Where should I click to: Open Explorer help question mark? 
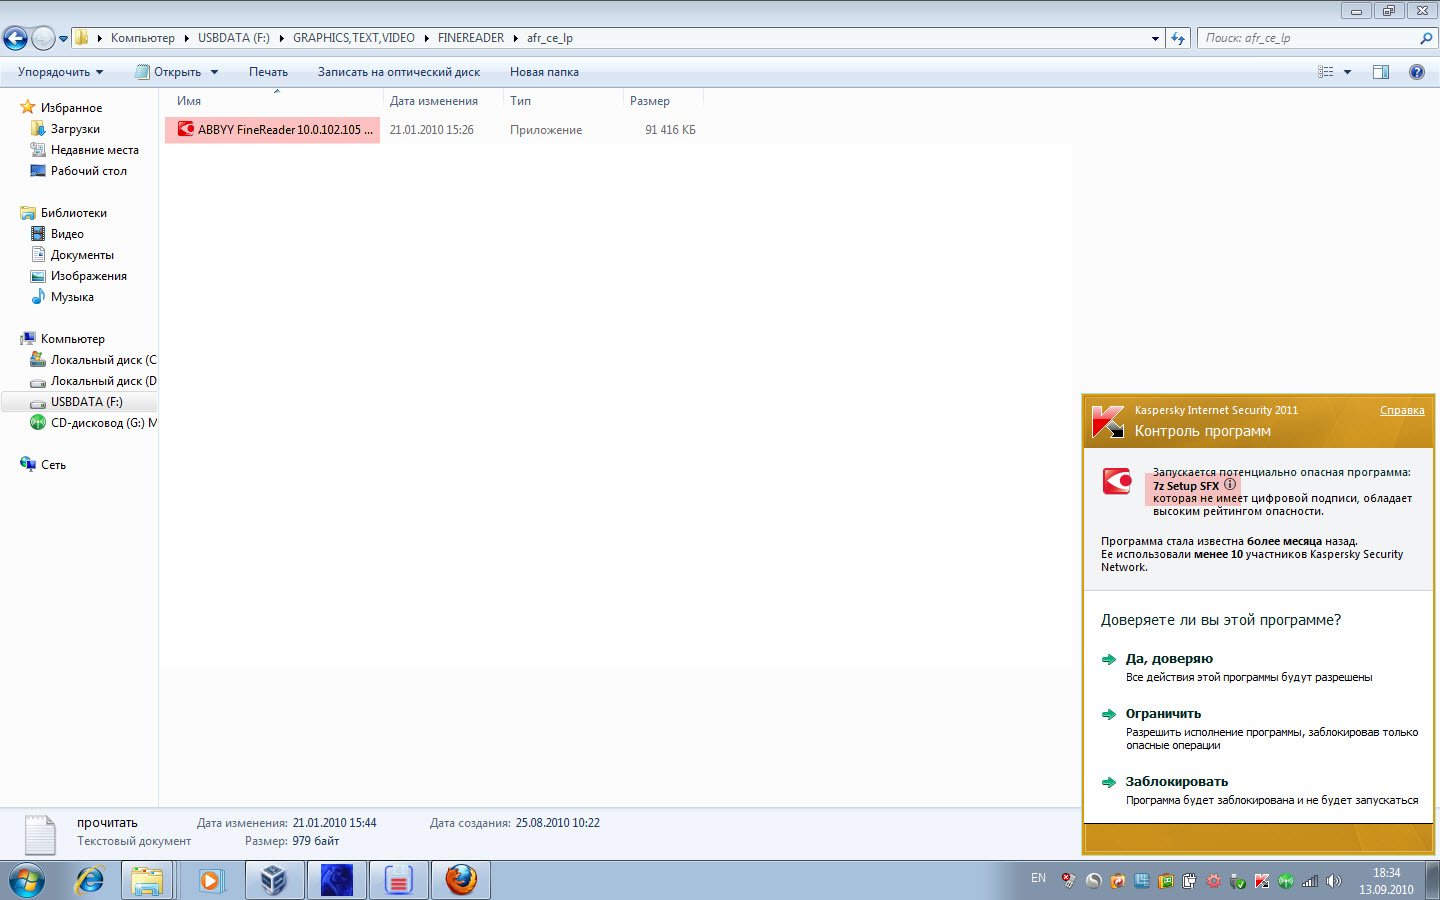pyautogui.click(x=1417, y=72)
